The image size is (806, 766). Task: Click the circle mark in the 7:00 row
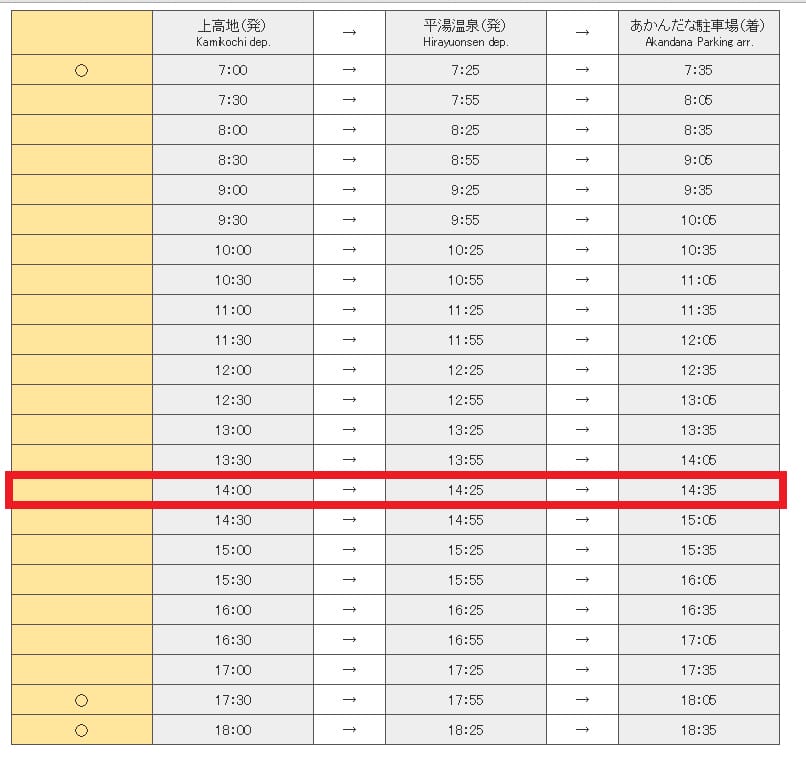tap(81, 70)
